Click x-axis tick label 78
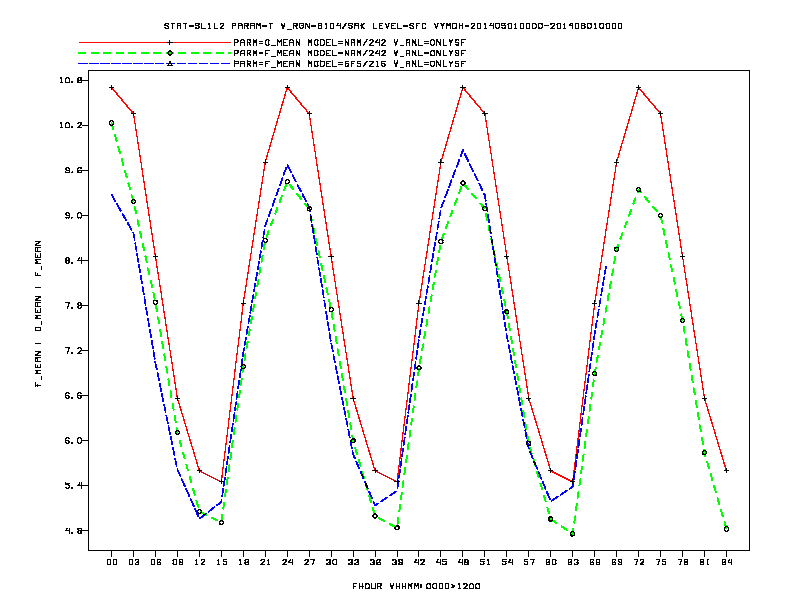This screenshot has width=792, height=612. point(682,562)
